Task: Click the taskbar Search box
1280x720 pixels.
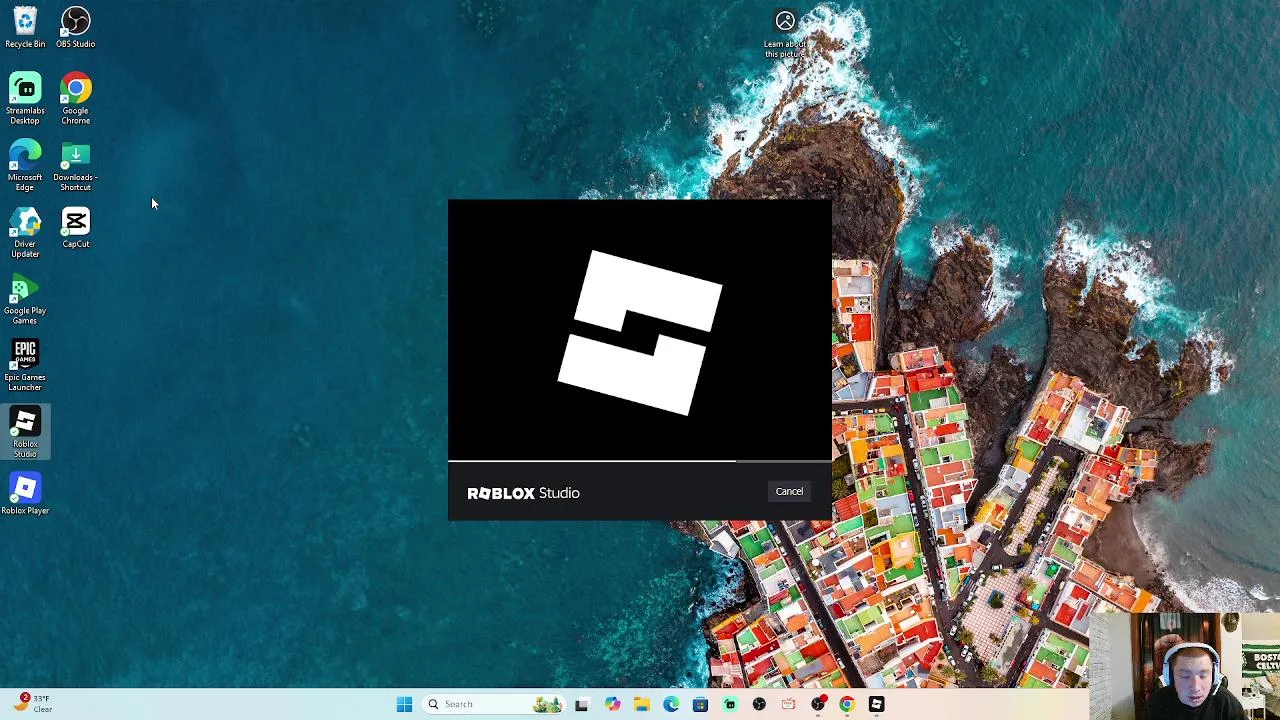Action: pyautogui.click(x=494, y=704)
